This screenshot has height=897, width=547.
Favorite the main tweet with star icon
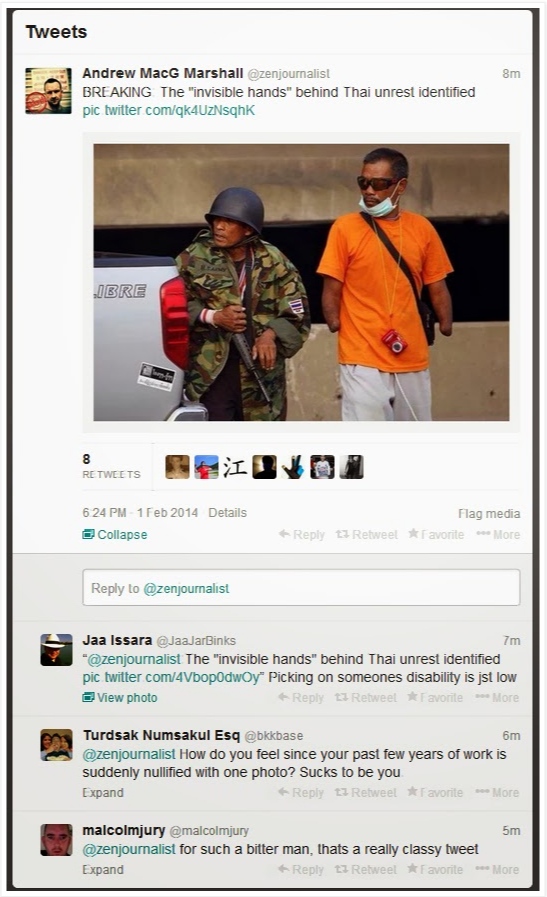tap(436, 534)
